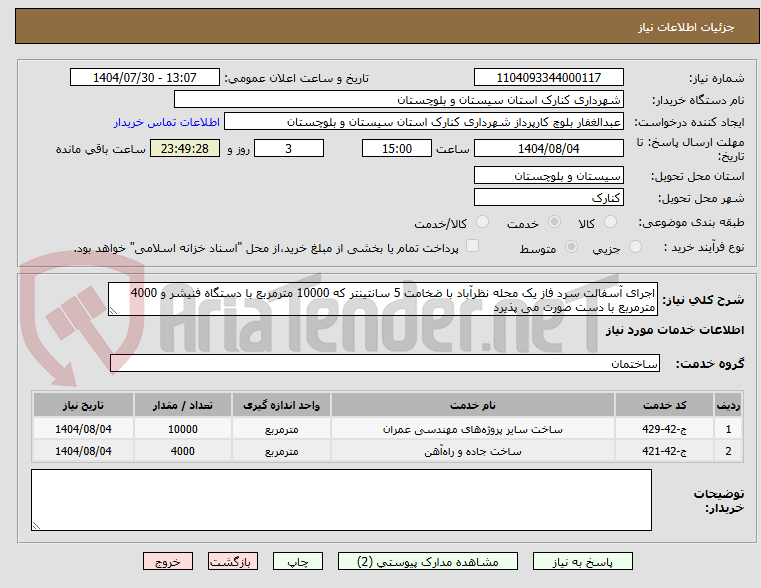The image size is (761, 588).
Task: Click the quantity cell 10000
Action: coord(182,429)
